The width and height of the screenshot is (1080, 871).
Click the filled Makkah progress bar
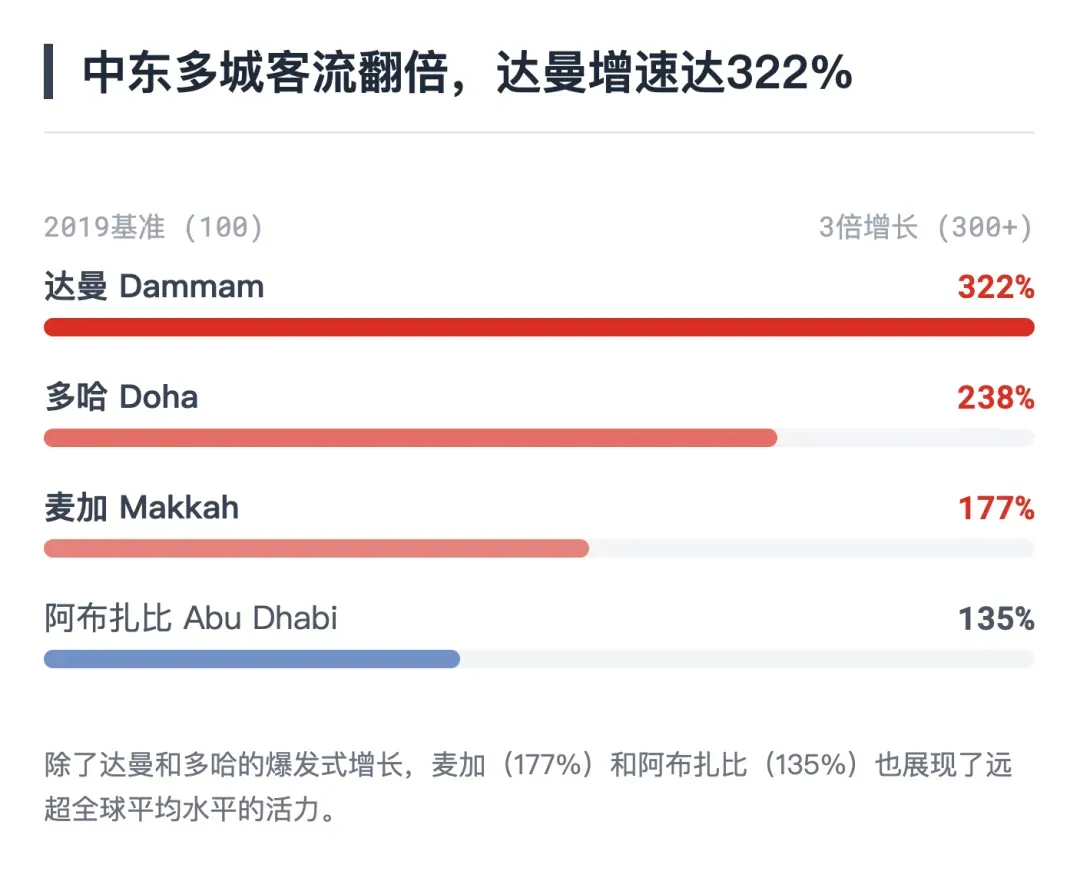click(316, 549)
